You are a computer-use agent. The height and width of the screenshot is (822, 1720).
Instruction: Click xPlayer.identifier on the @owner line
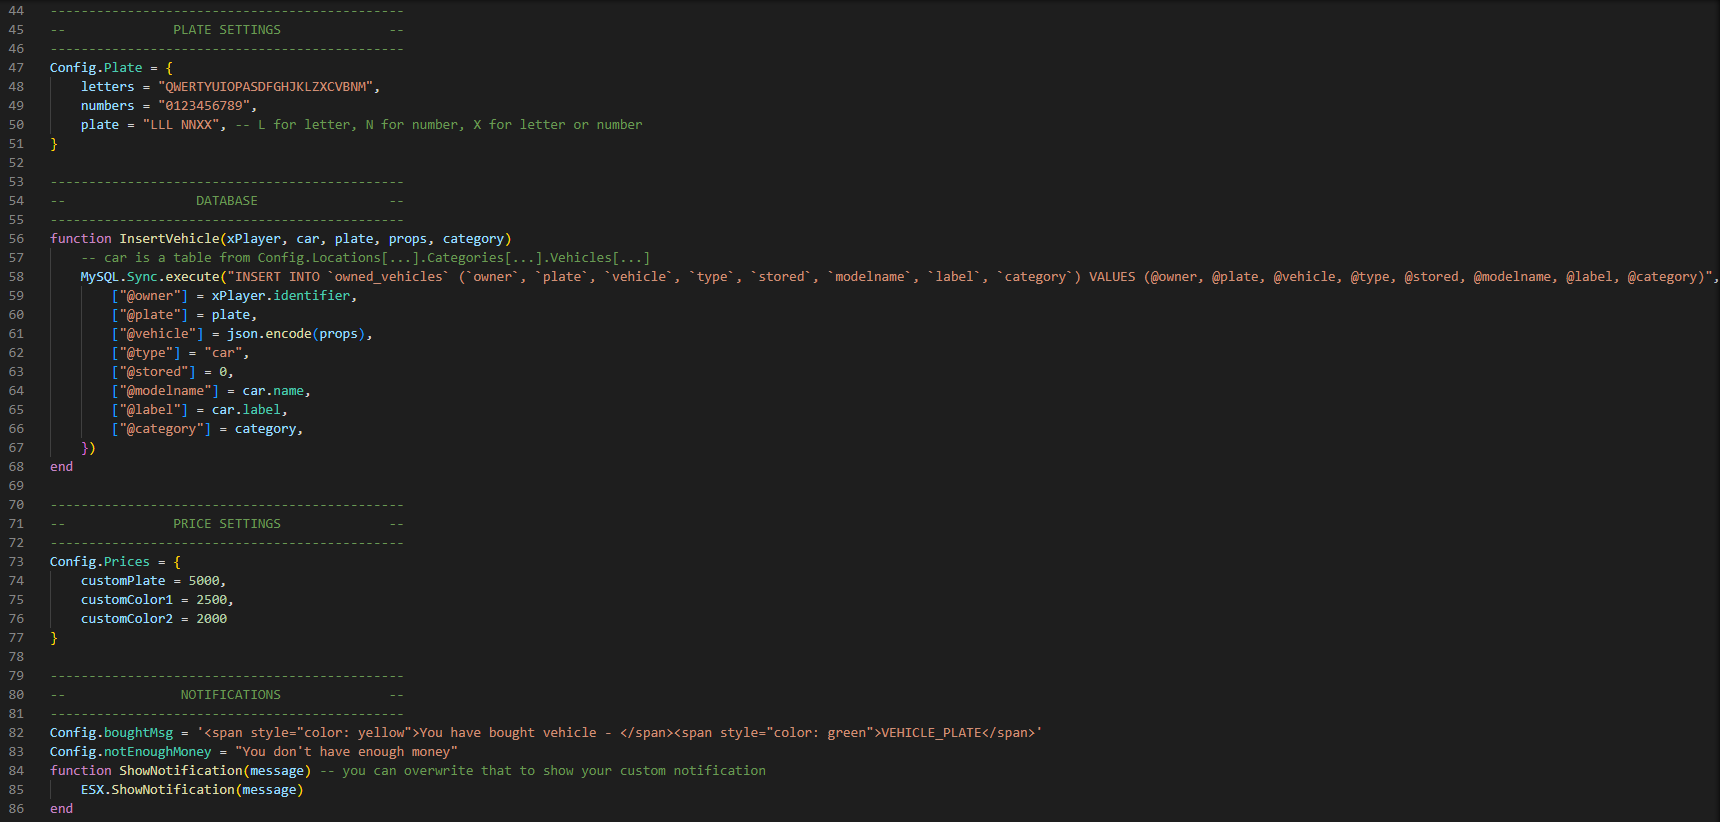(x=281, y=296)
